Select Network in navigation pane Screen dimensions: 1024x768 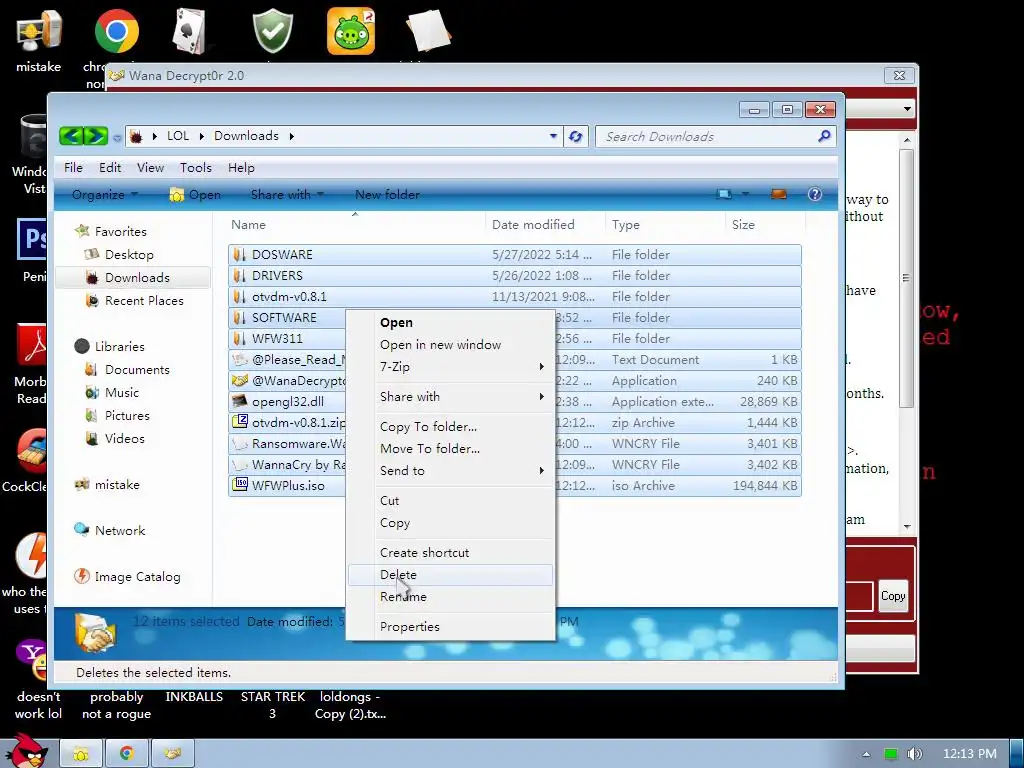coord(120,530)
